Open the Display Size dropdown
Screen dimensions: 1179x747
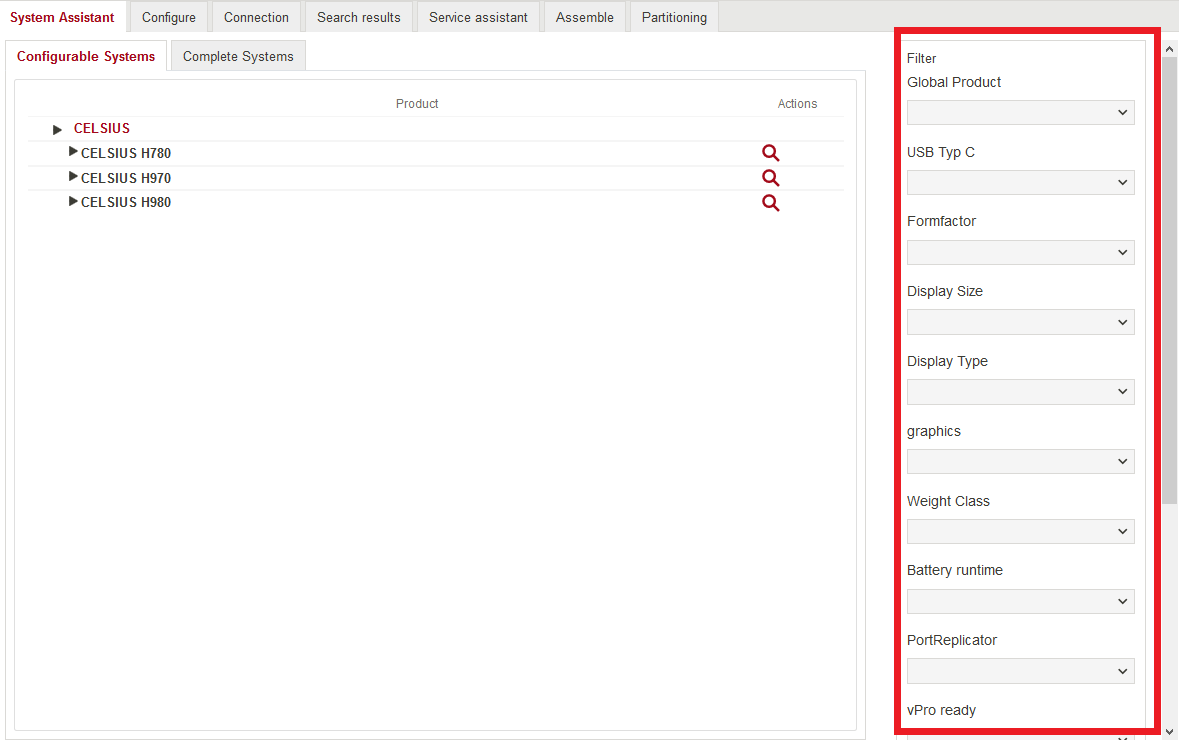(1020, 322)
